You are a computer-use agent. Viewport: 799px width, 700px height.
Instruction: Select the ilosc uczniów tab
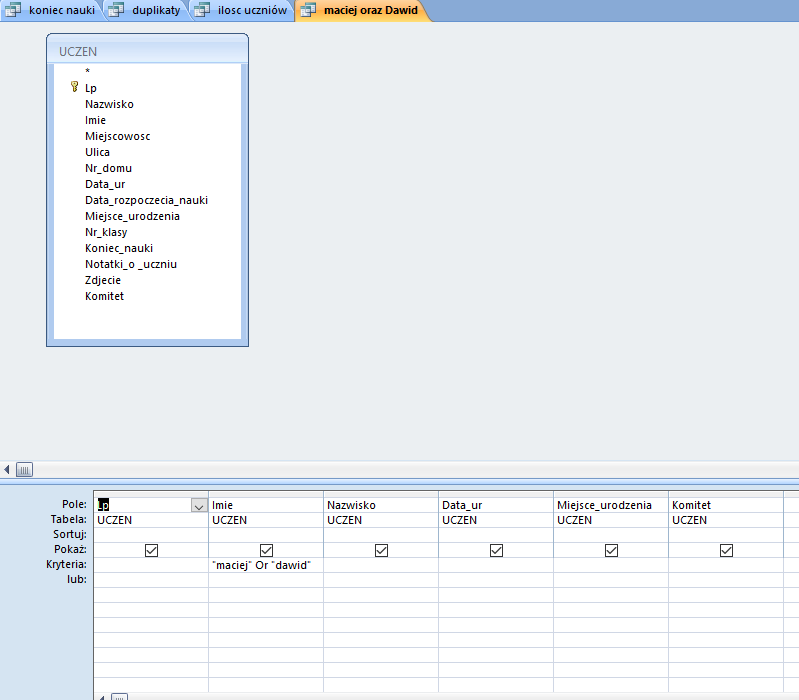pos(252,10)
